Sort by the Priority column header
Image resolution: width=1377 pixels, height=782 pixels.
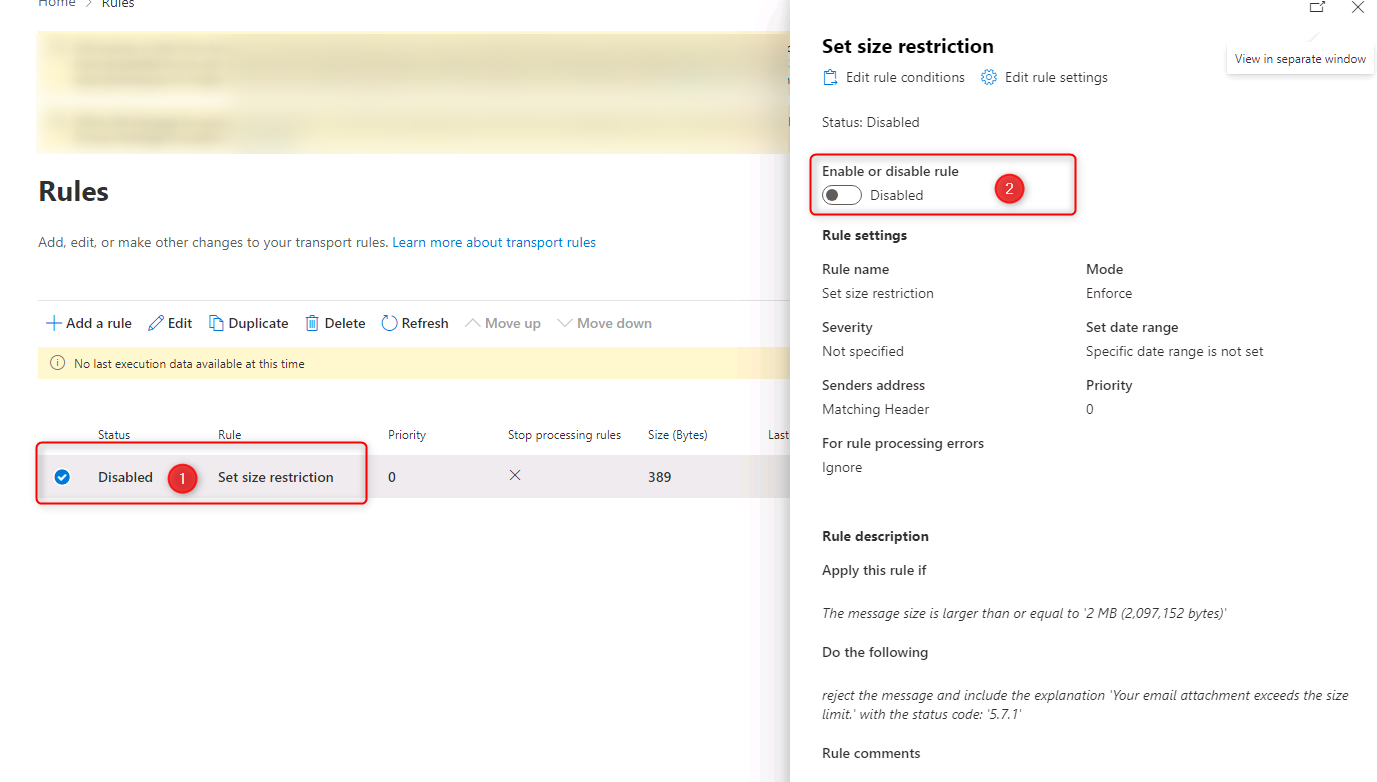pos(407,435)
